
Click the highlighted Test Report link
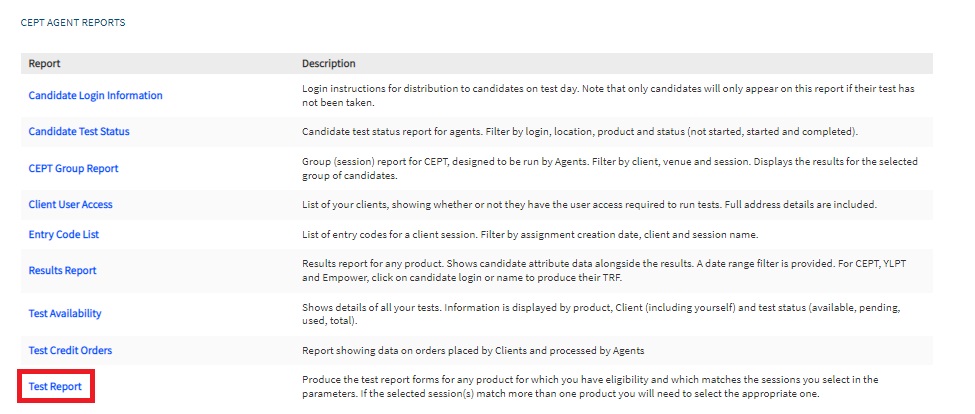(55, 387)
